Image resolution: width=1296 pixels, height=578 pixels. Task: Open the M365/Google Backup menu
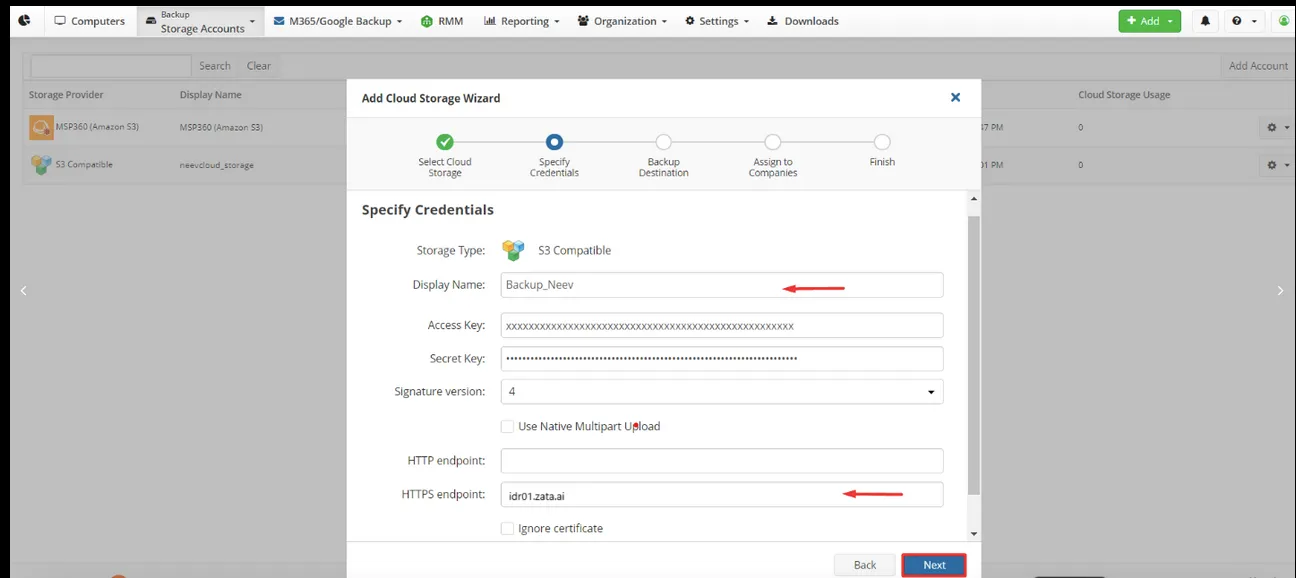tap(338, 21)
